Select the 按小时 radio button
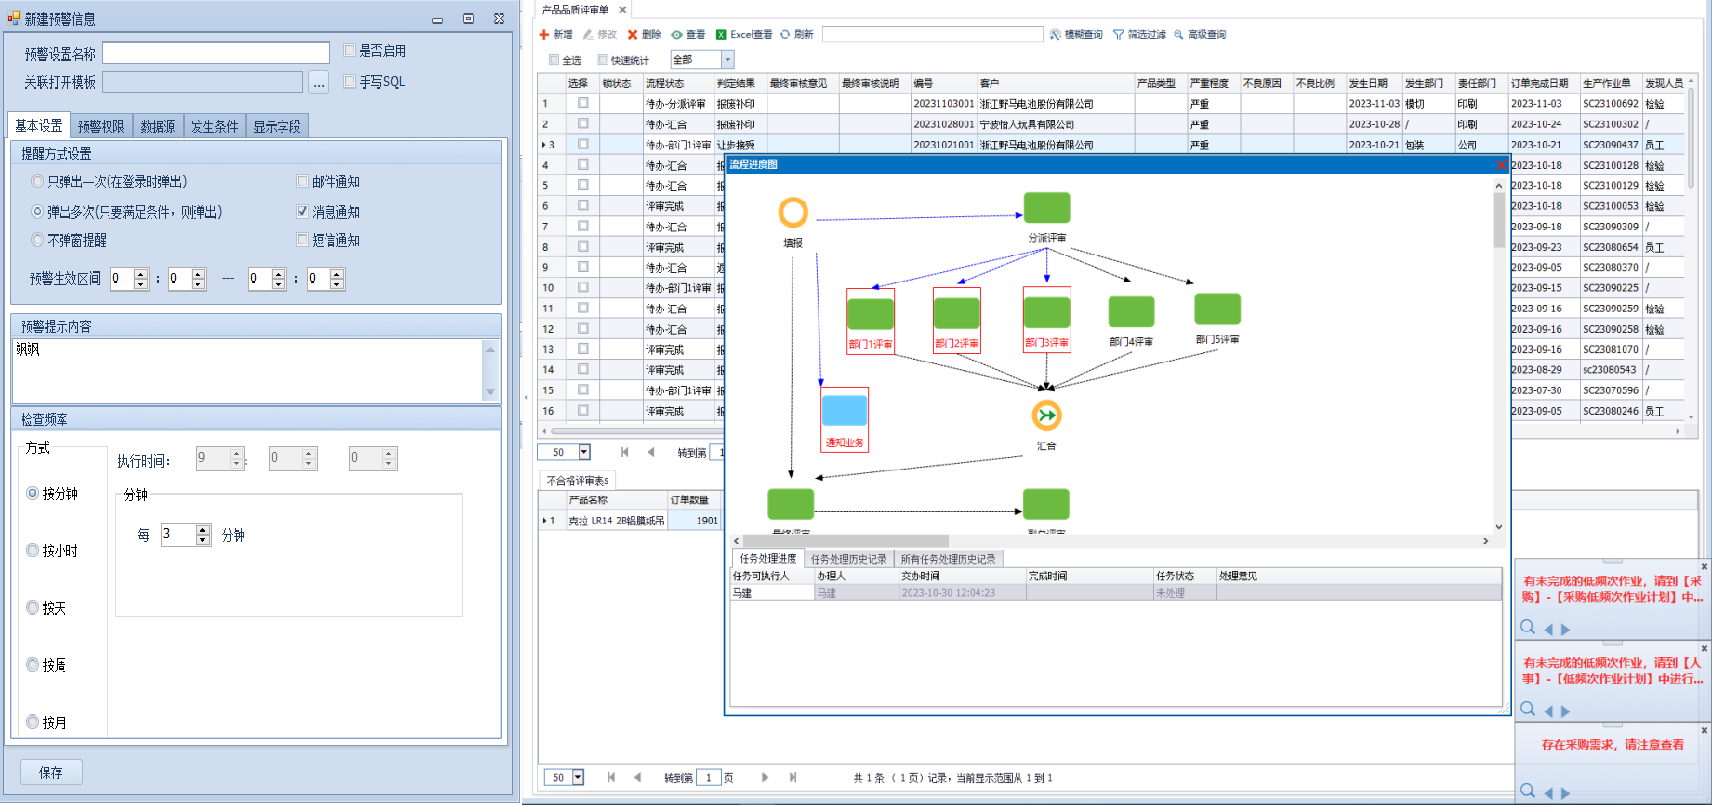 click(32, 550)
